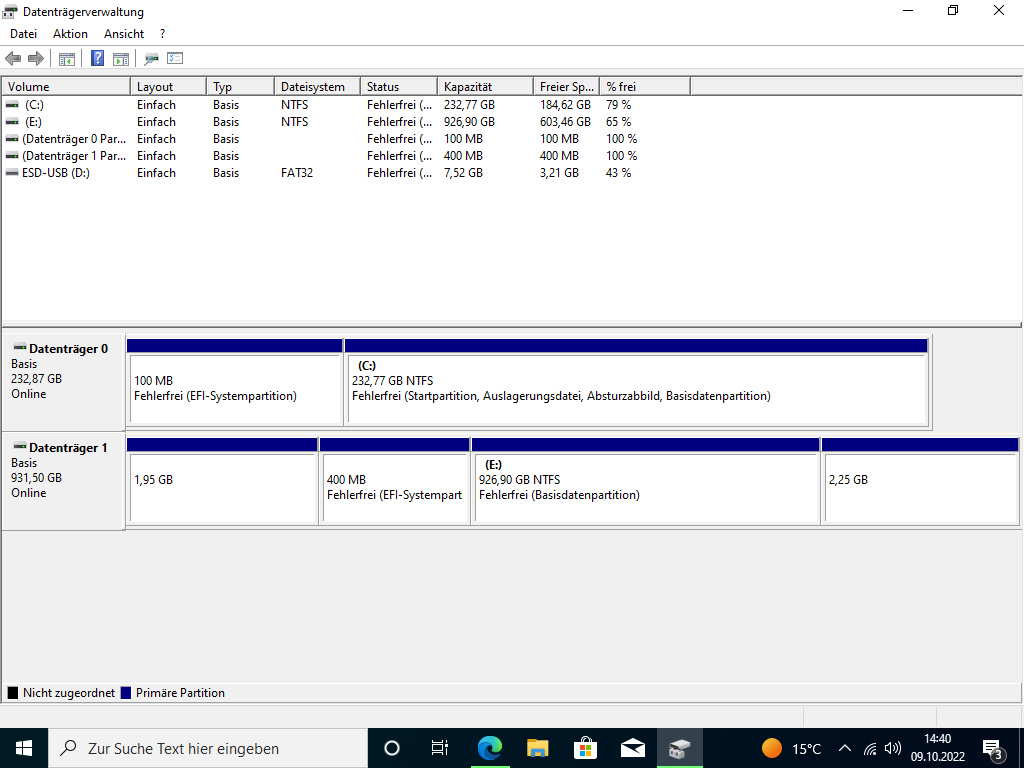The height and width of the screenshot is (768, 1024).
Task: Open the 15°C weather widget
Action: pos(791,748)
